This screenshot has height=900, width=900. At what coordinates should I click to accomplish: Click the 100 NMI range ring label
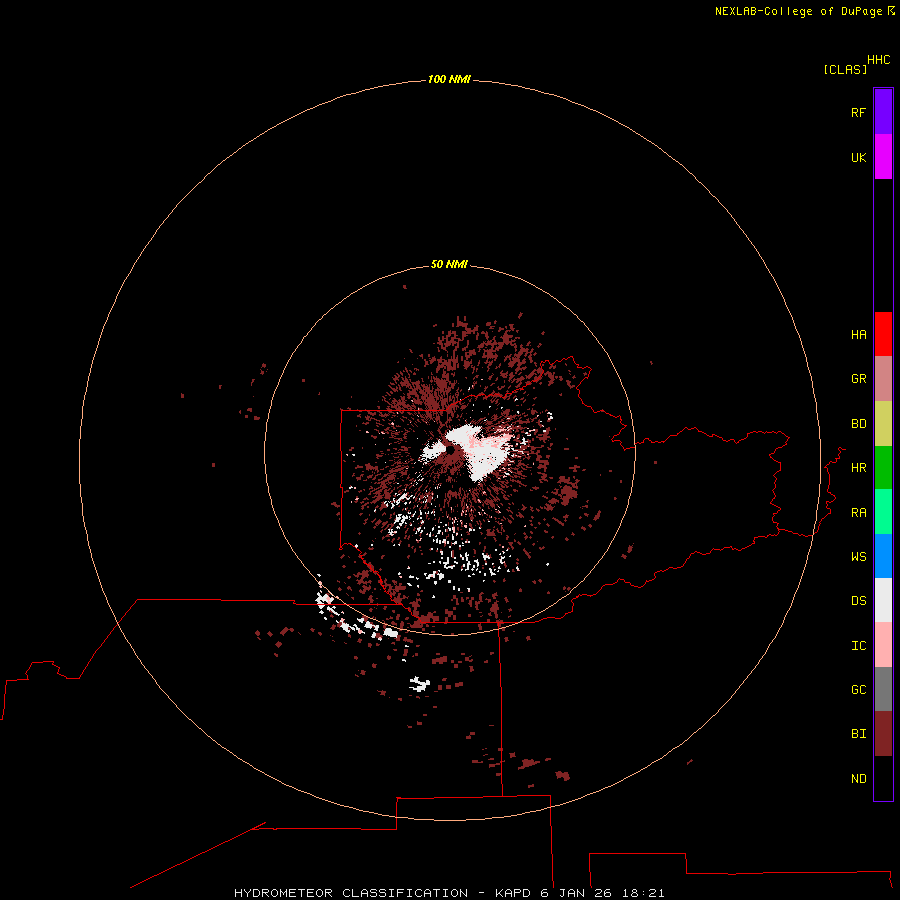point(449,79)
